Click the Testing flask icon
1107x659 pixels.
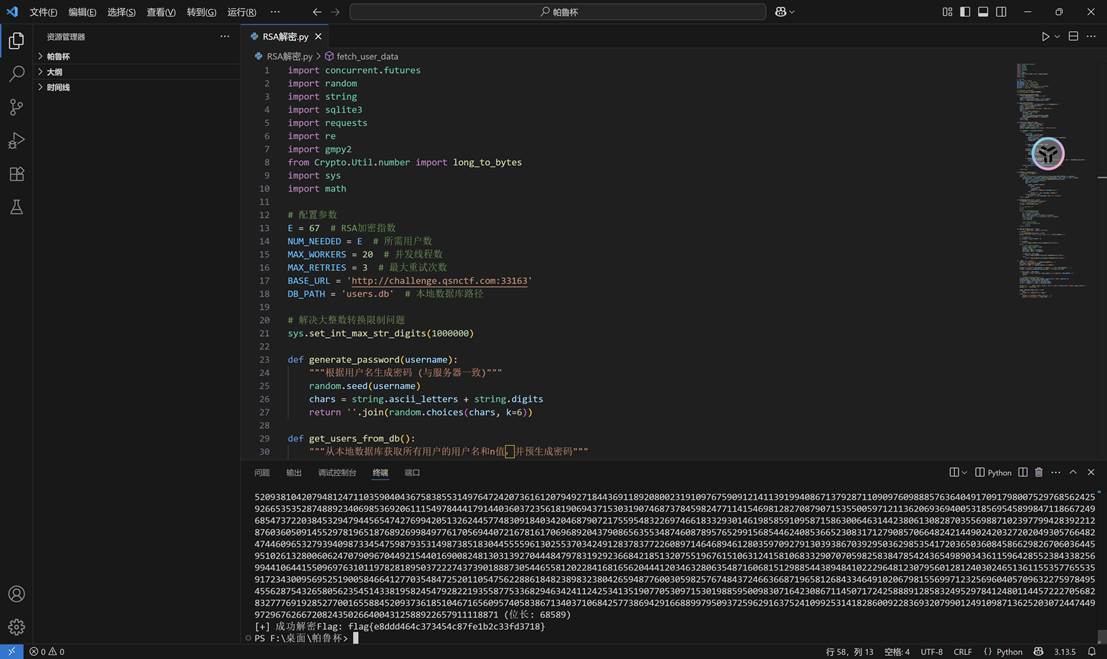[16, 206]
